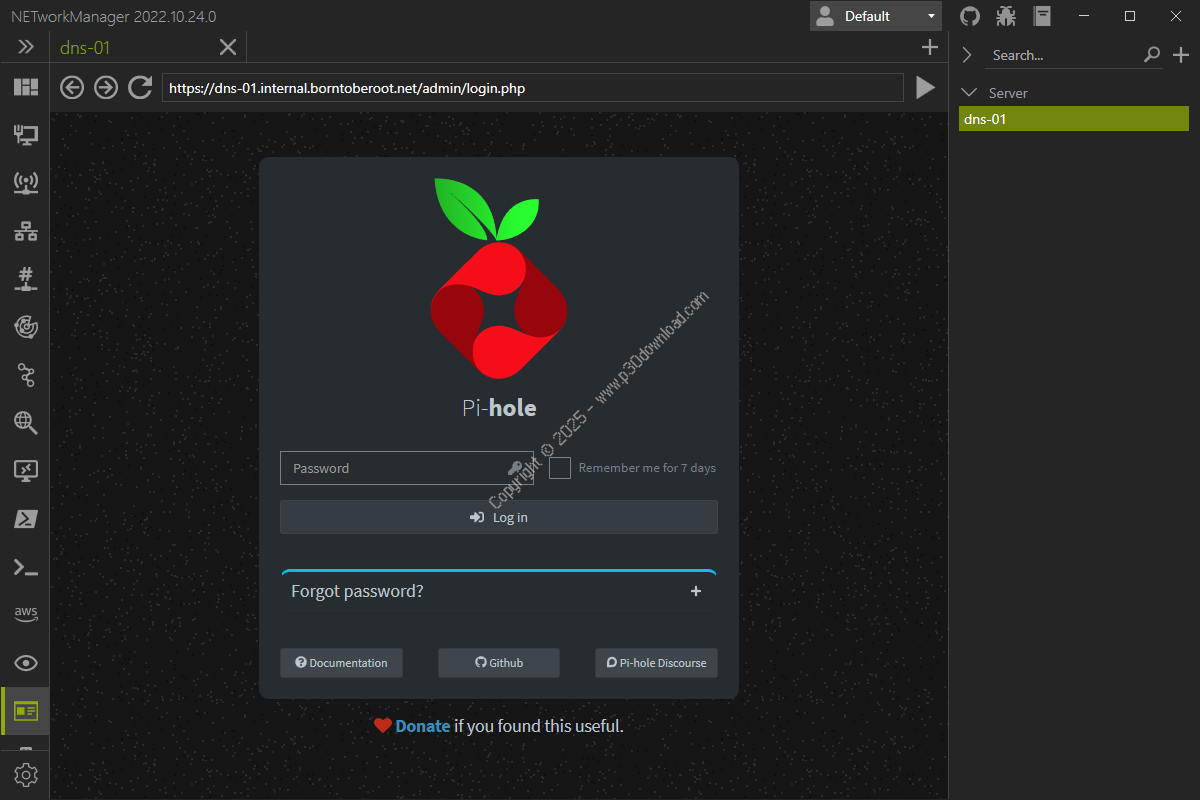Expand the sidebar with double chevron
1200x800 pixels.
[25, 47]
